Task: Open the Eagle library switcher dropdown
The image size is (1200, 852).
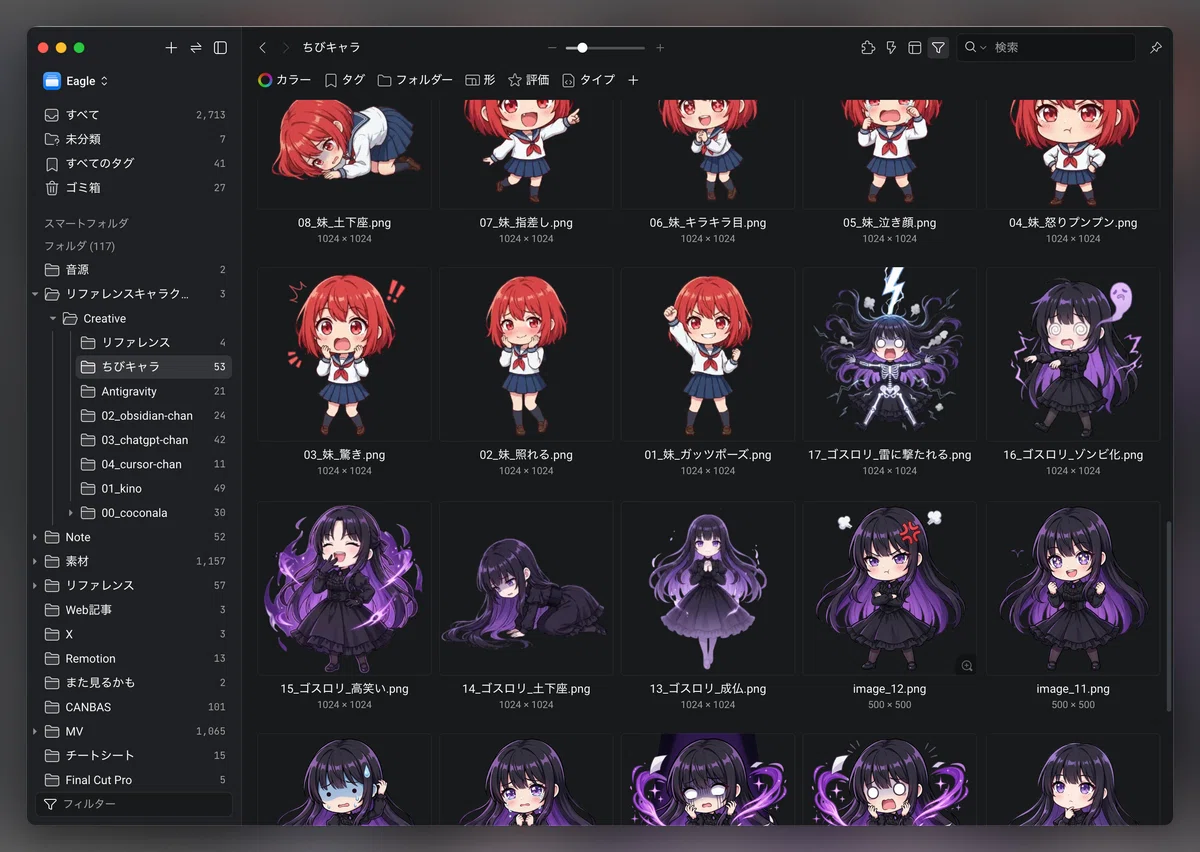Action: [x=76, y=81]
